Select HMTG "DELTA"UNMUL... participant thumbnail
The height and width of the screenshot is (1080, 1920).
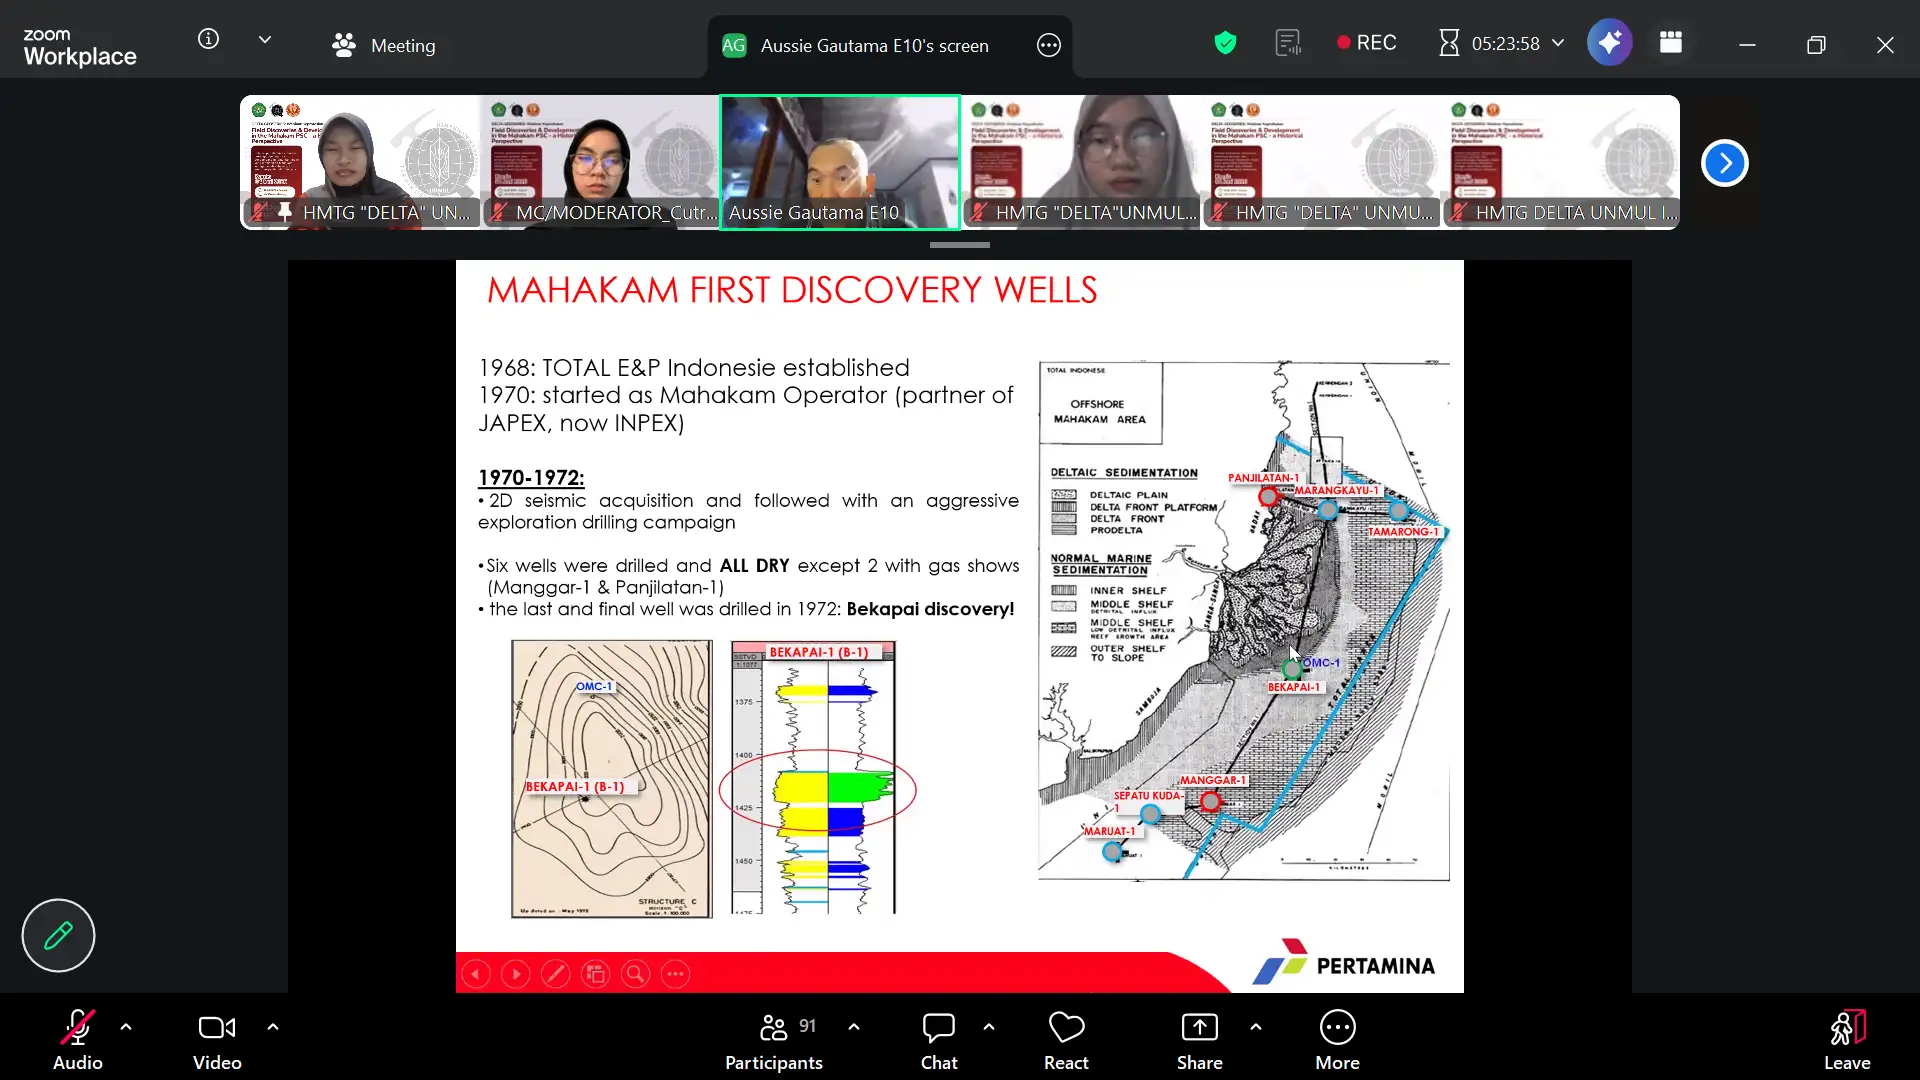click(x=1080, y=162)
